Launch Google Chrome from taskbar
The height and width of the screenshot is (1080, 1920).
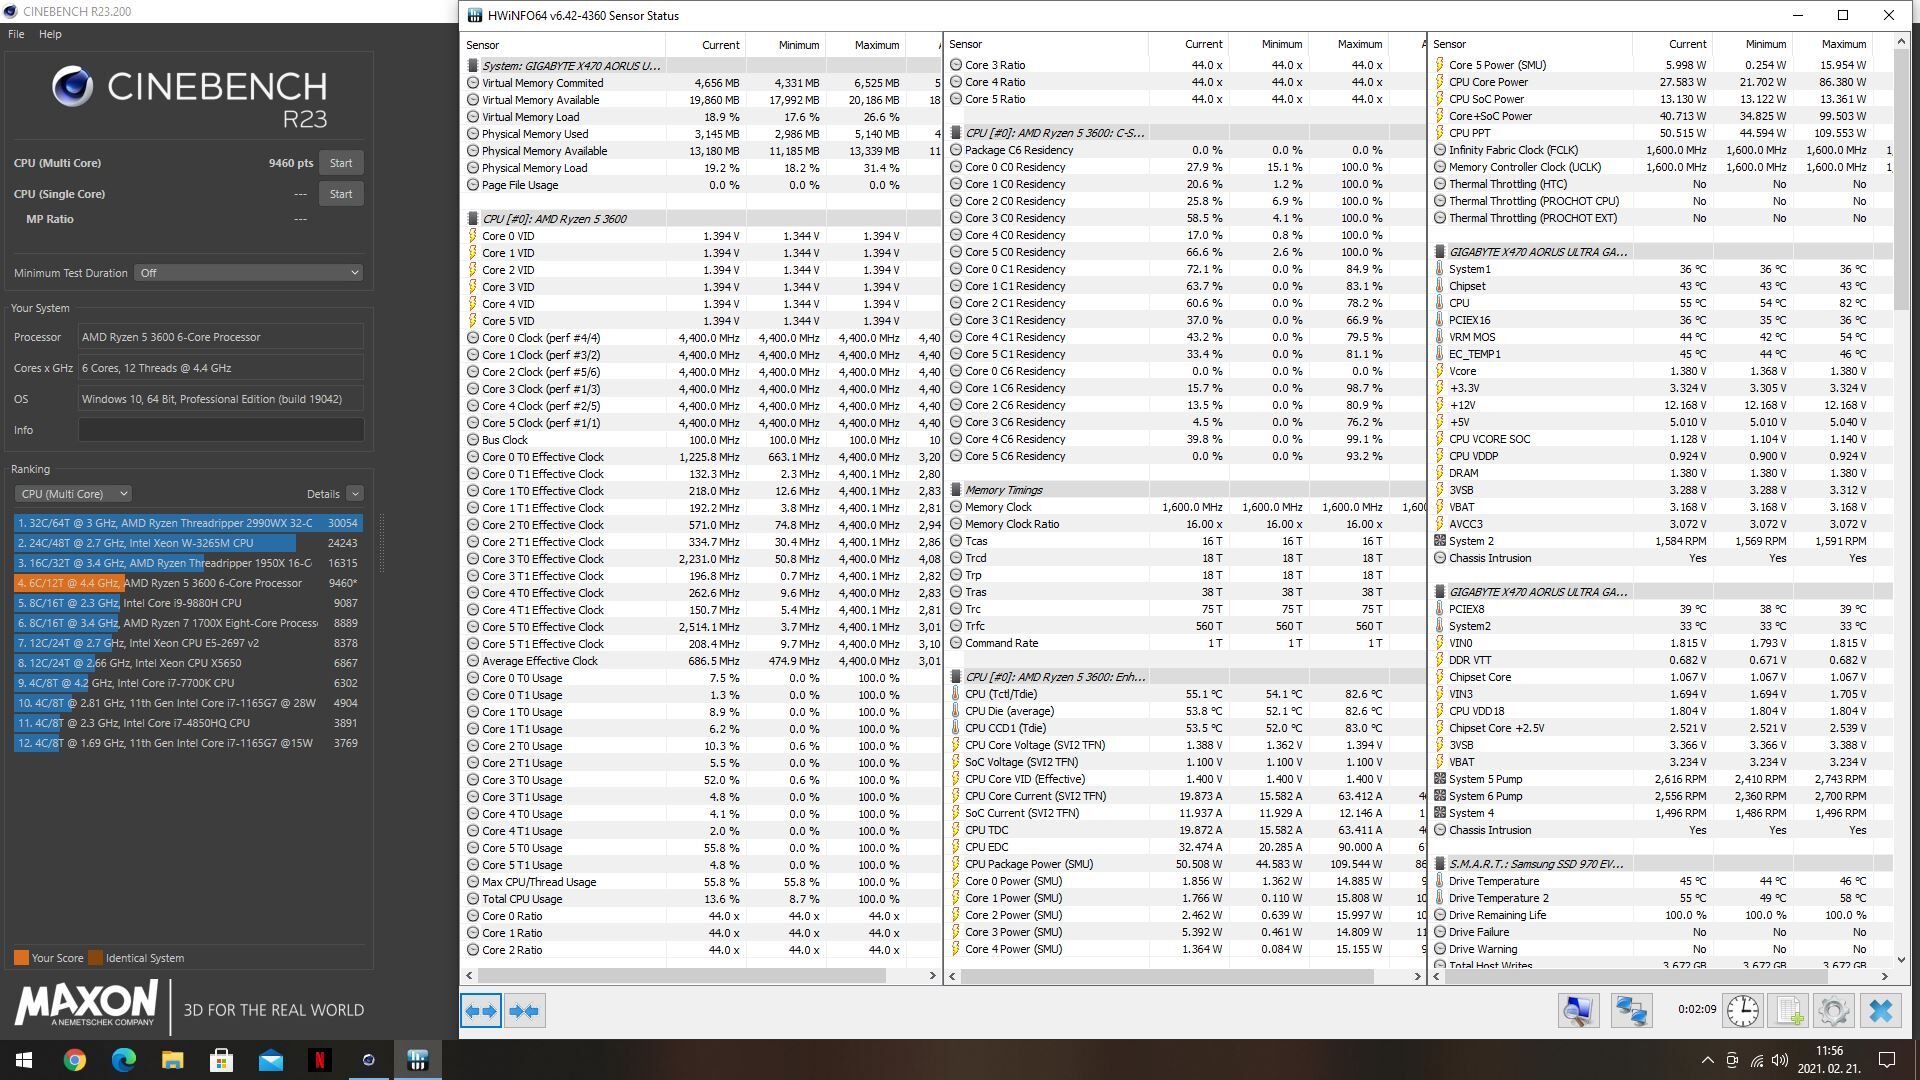pyautogui.click(x=74, y=1060)
